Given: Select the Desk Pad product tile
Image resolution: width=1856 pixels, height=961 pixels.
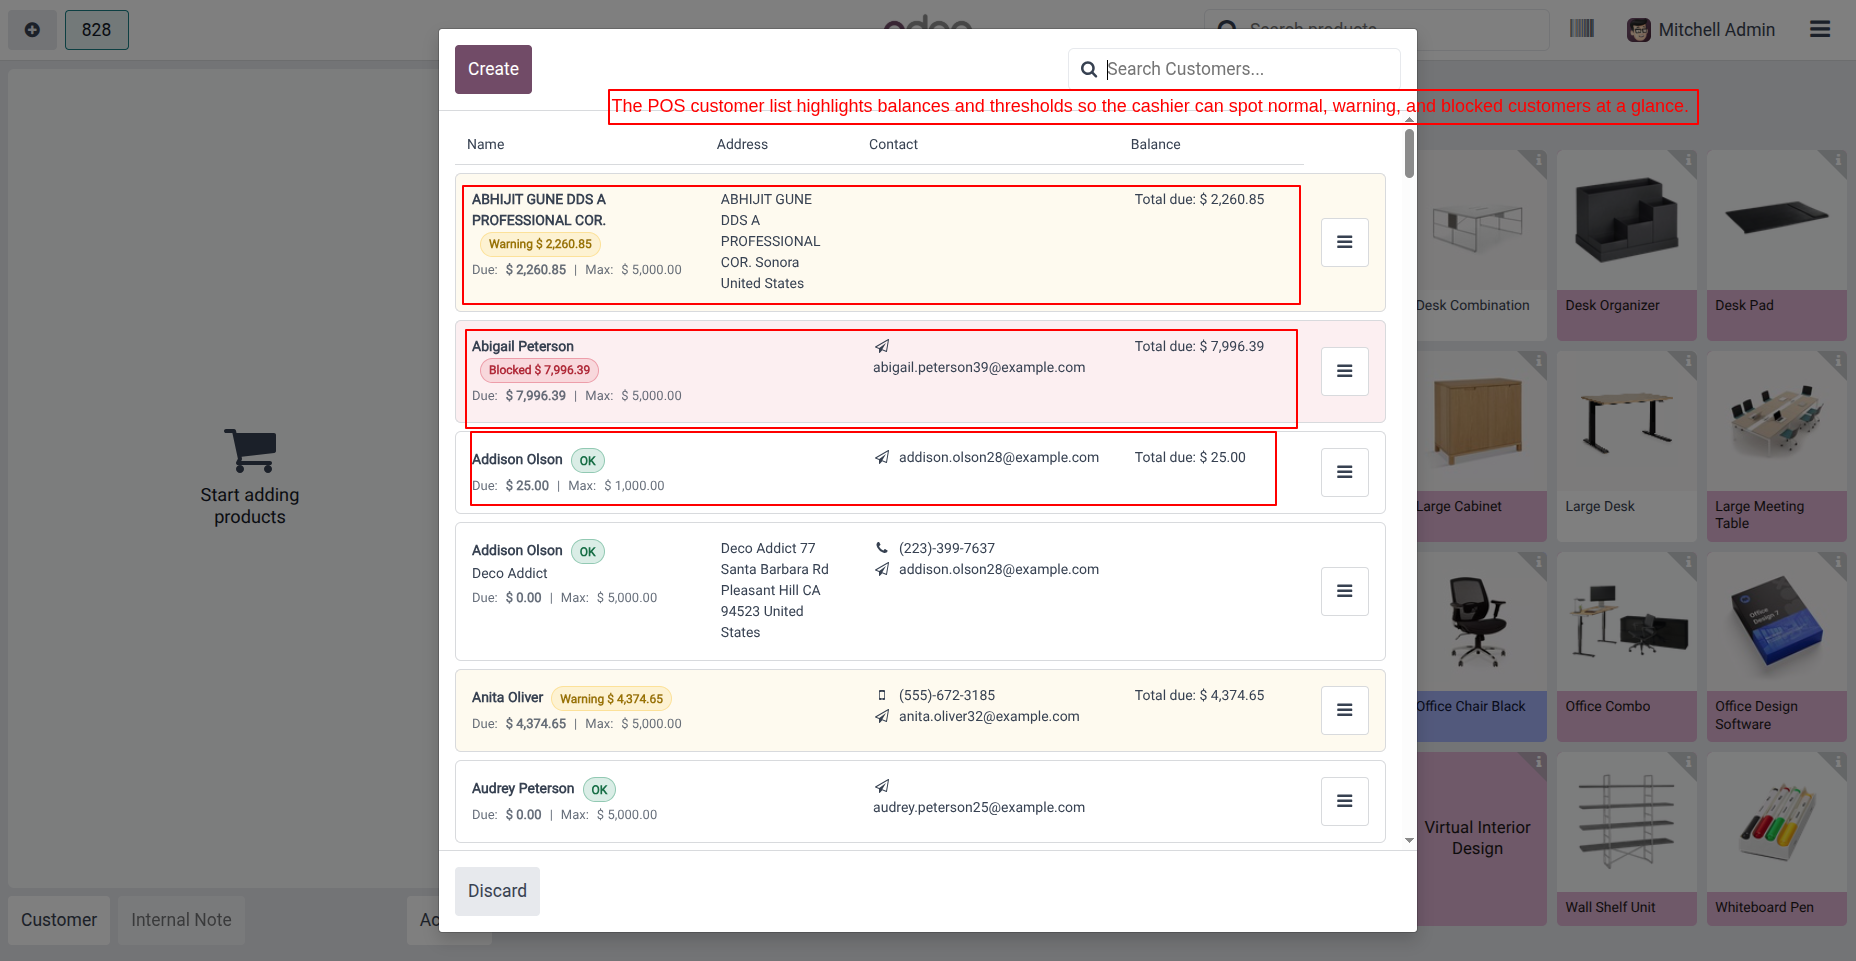Looking at the screenshot, I should pos(1777,245).
